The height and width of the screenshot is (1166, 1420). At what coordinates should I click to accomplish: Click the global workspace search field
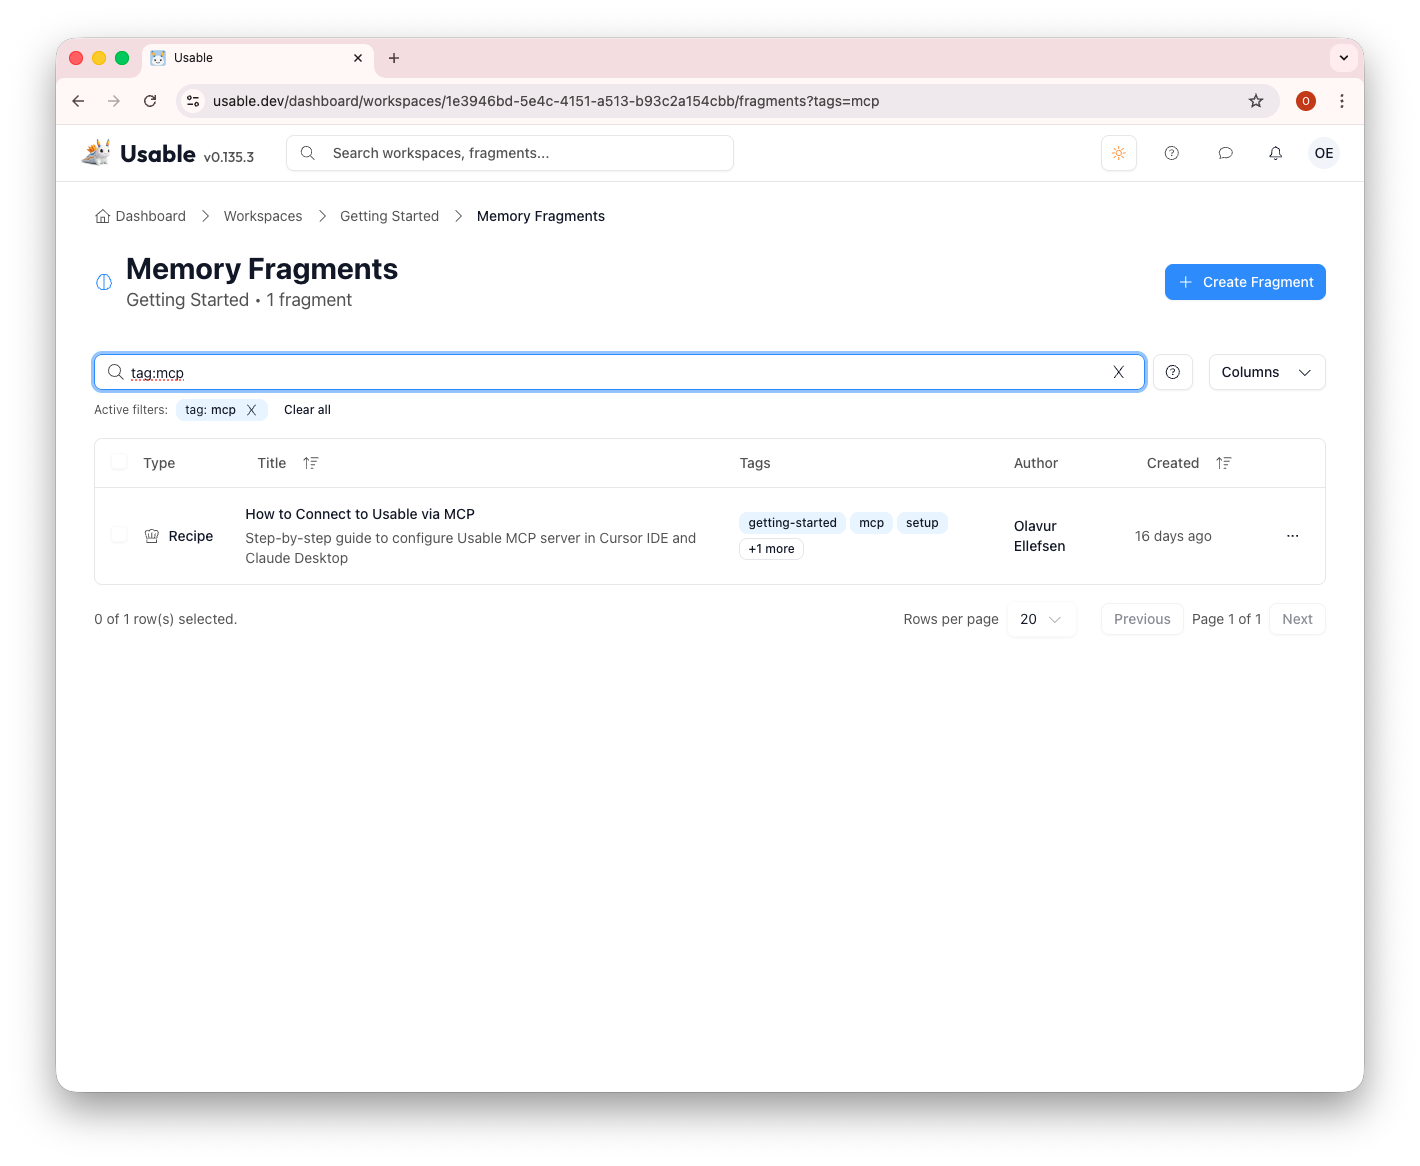coord(510,153)
